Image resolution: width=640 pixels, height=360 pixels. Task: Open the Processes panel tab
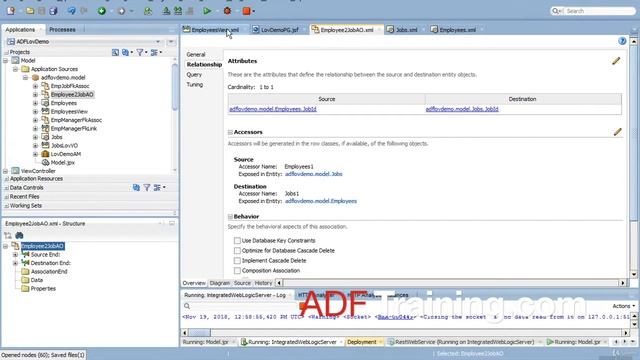coord(62,30)
